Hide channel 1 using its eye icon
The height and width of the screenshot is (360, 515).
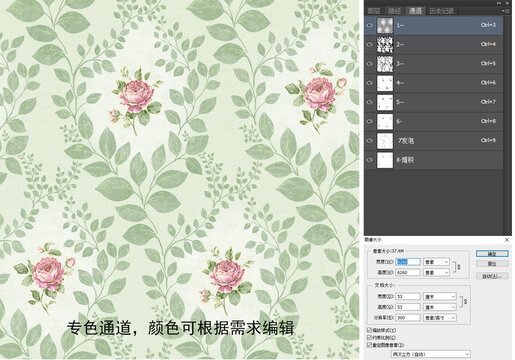369,25
